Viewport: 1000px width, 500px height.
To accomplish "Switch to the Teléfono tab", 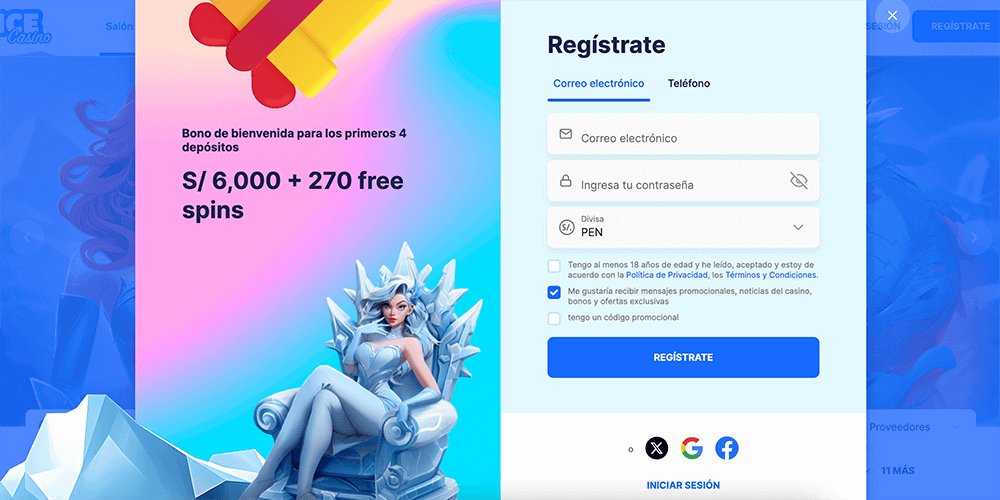I will pyautogui.click(x=689, y=84).
